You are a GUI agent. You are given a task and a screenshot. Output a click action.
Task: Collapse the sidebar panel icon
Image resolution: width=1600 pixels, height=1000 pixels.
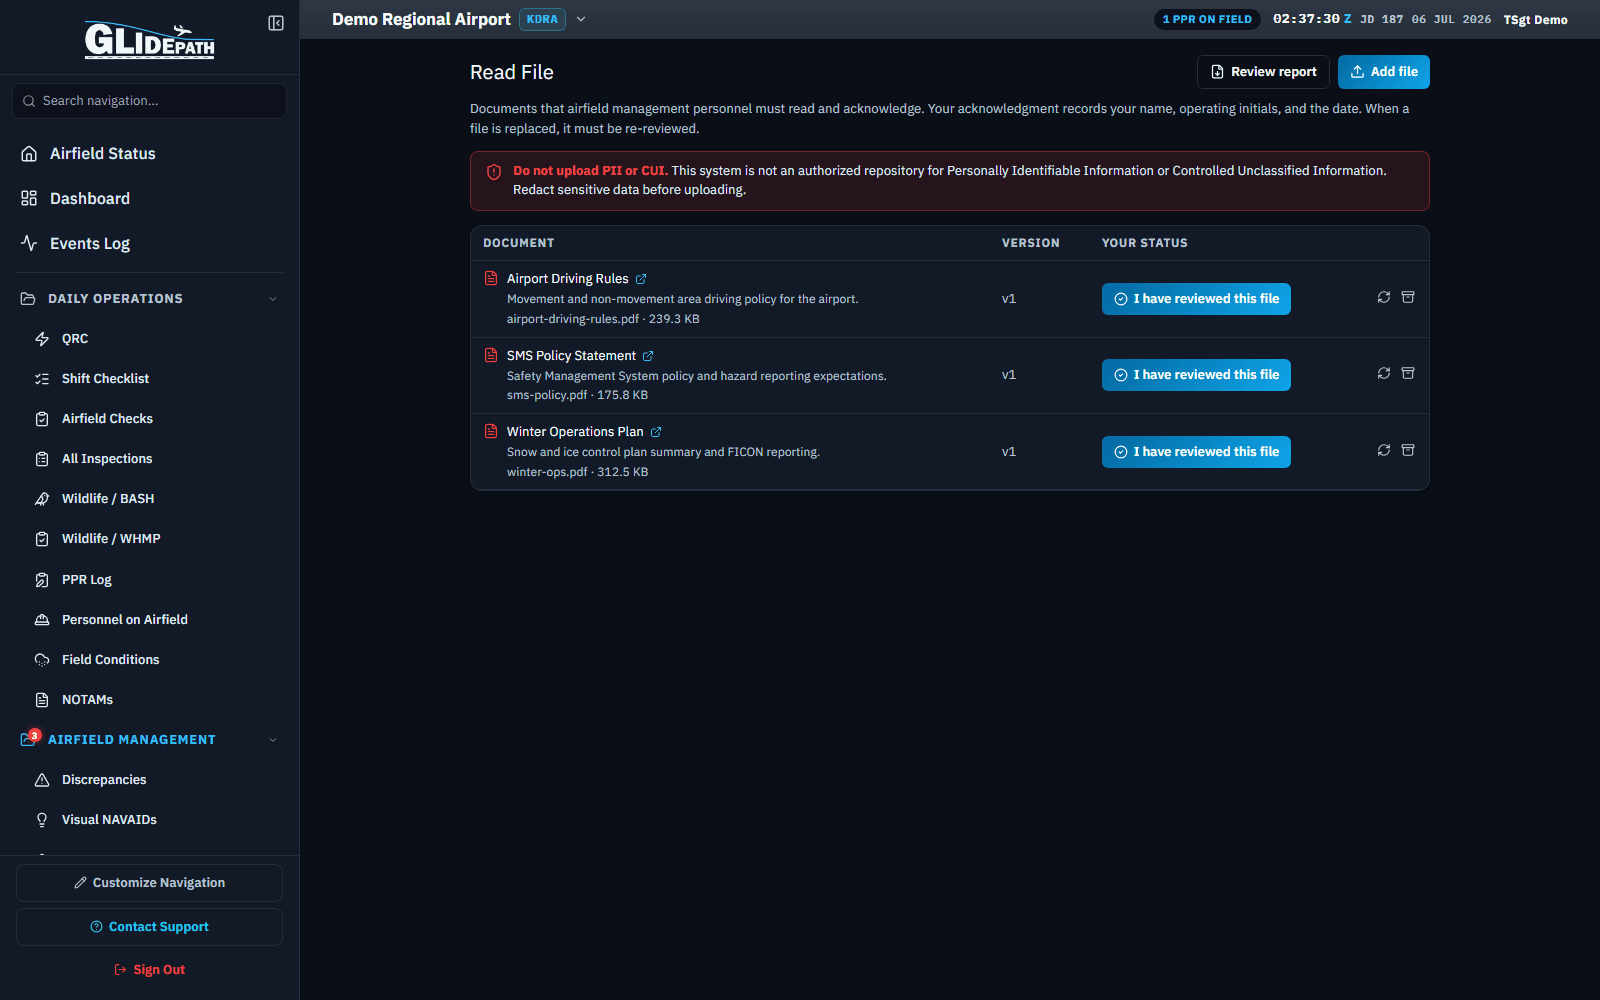(x=276, y=23)
